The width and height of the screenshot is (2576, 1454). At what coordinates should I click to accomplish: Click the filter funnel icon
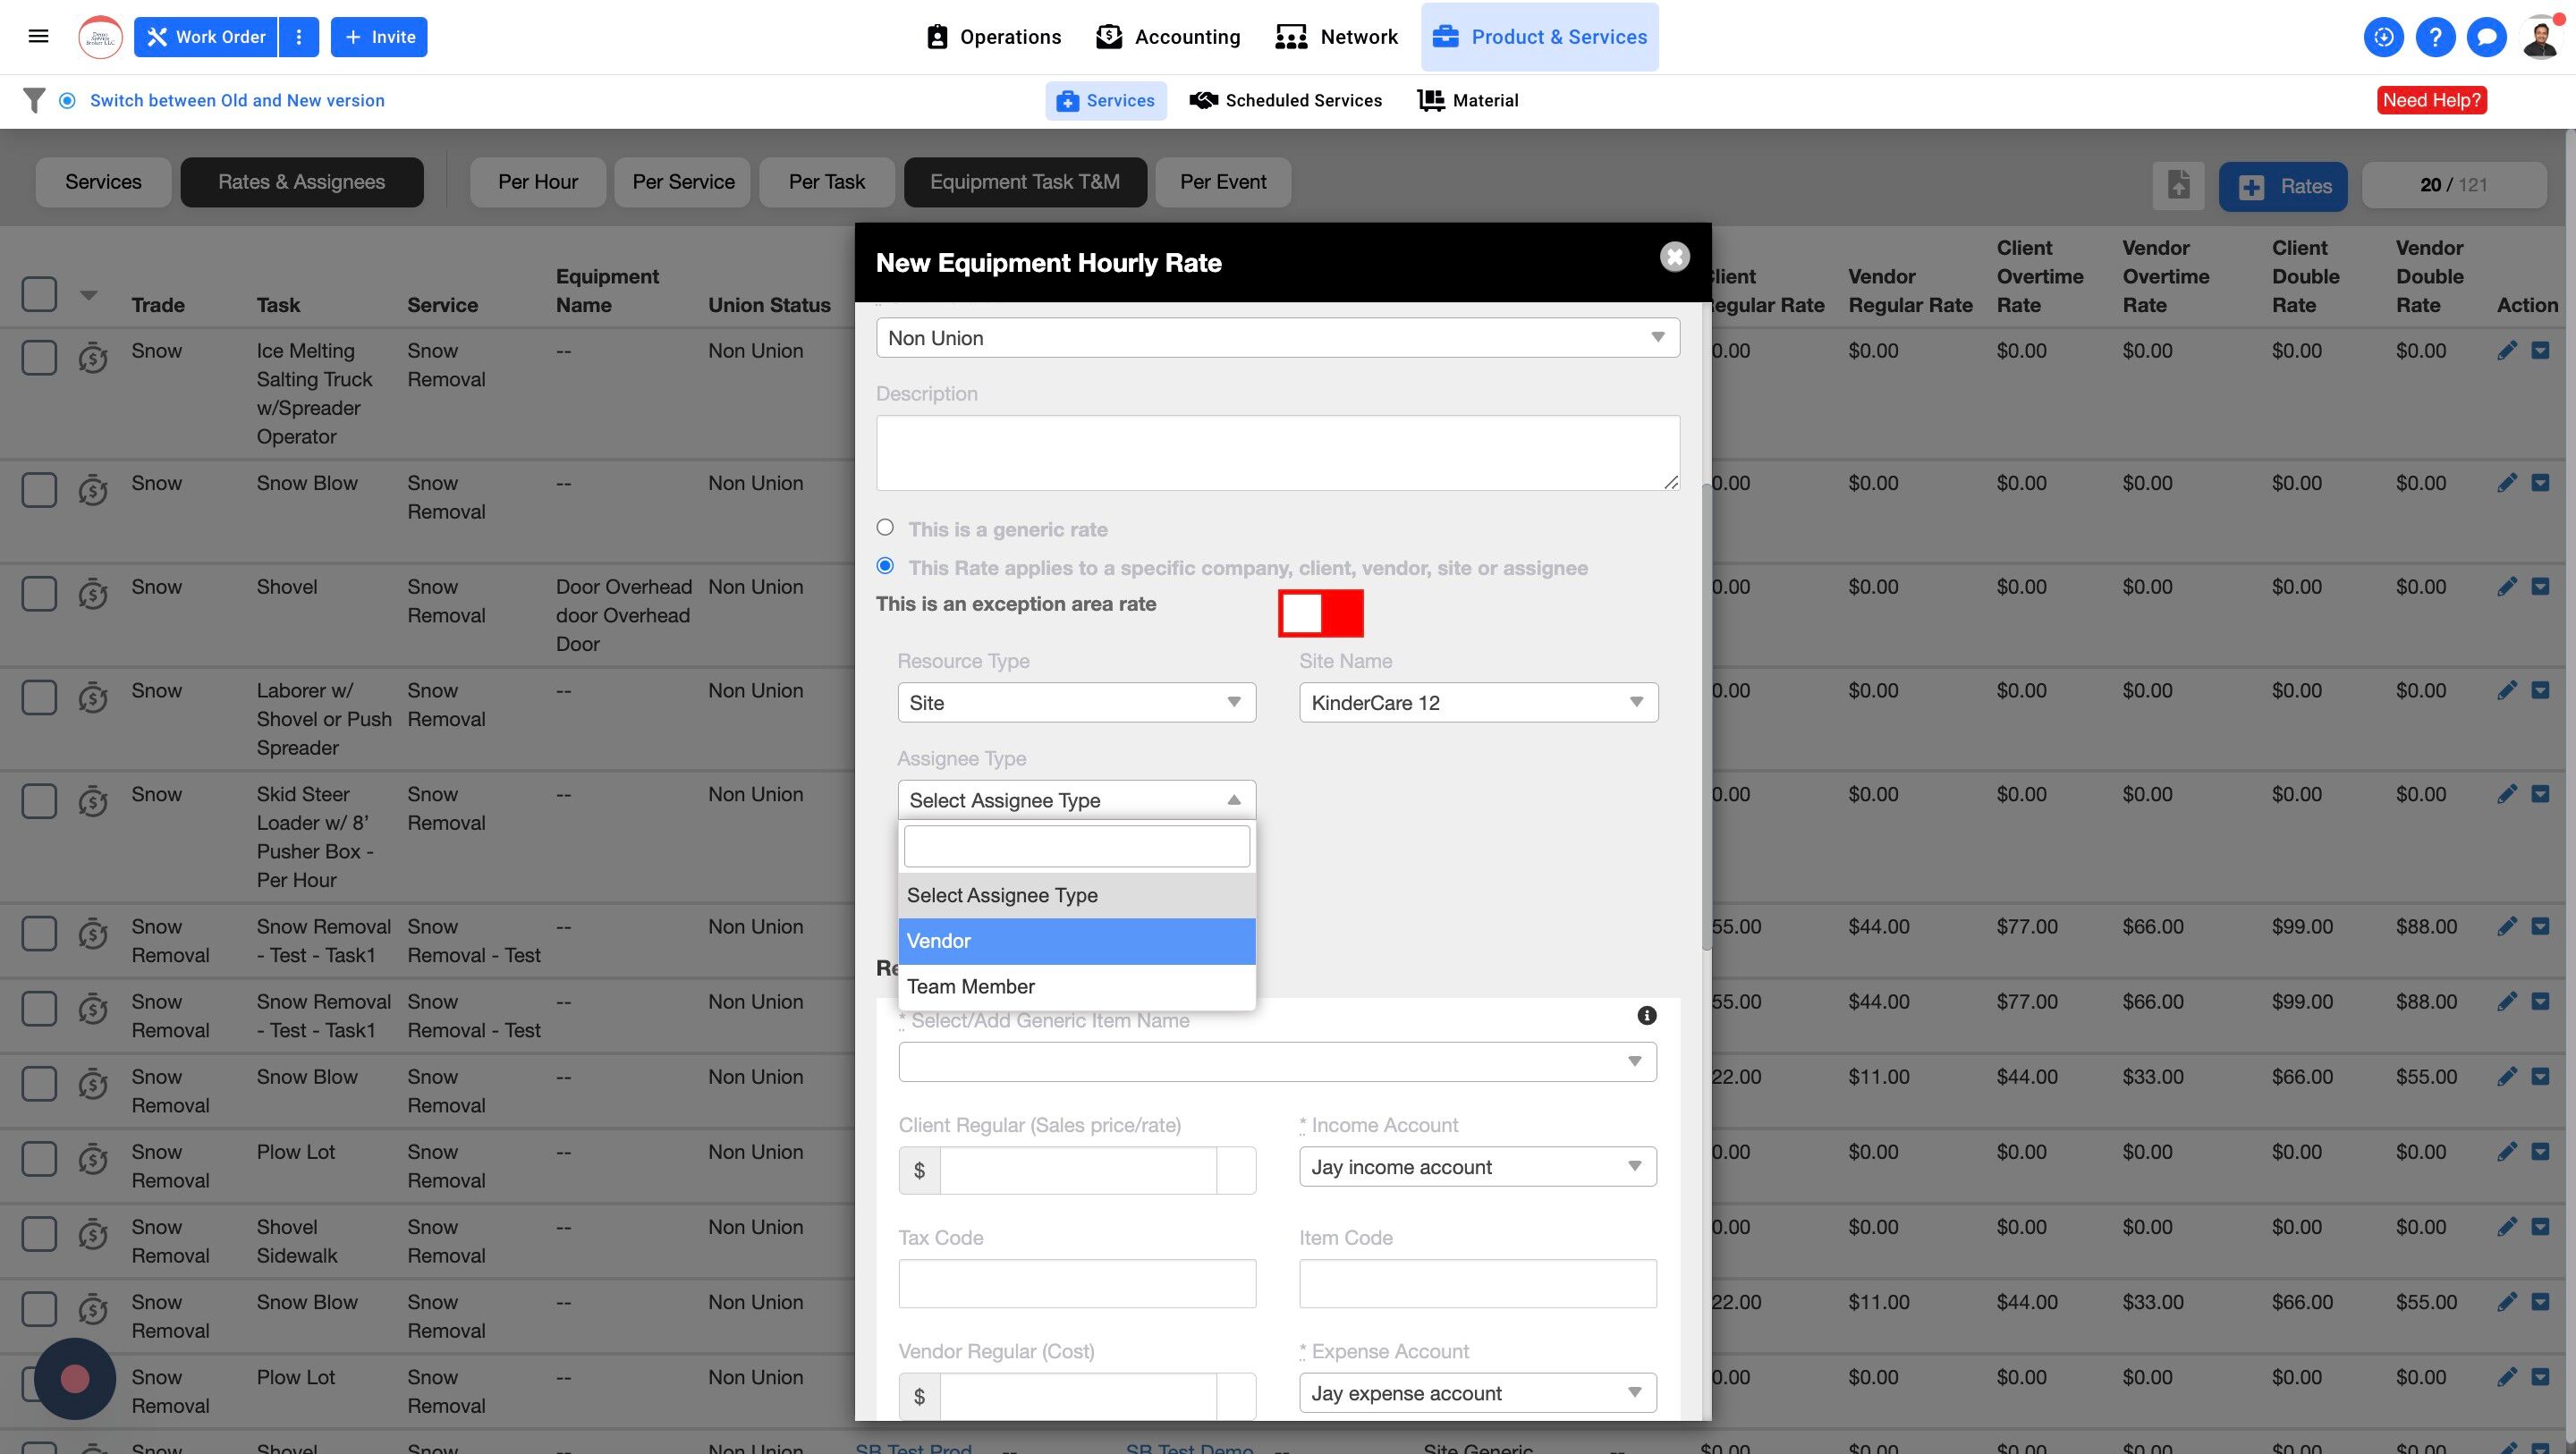33,100
